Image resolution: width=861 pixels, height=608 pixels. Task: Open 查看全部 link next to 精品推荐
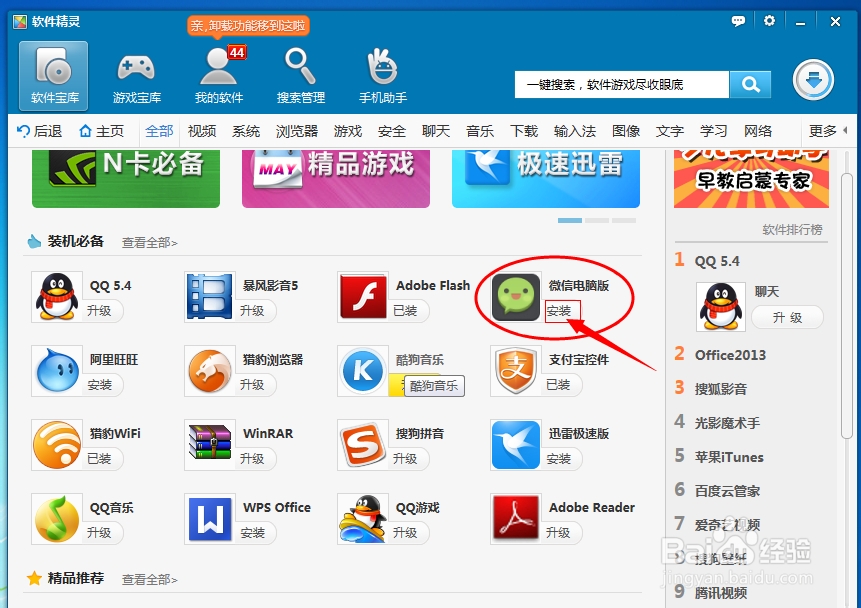(149, 579)
